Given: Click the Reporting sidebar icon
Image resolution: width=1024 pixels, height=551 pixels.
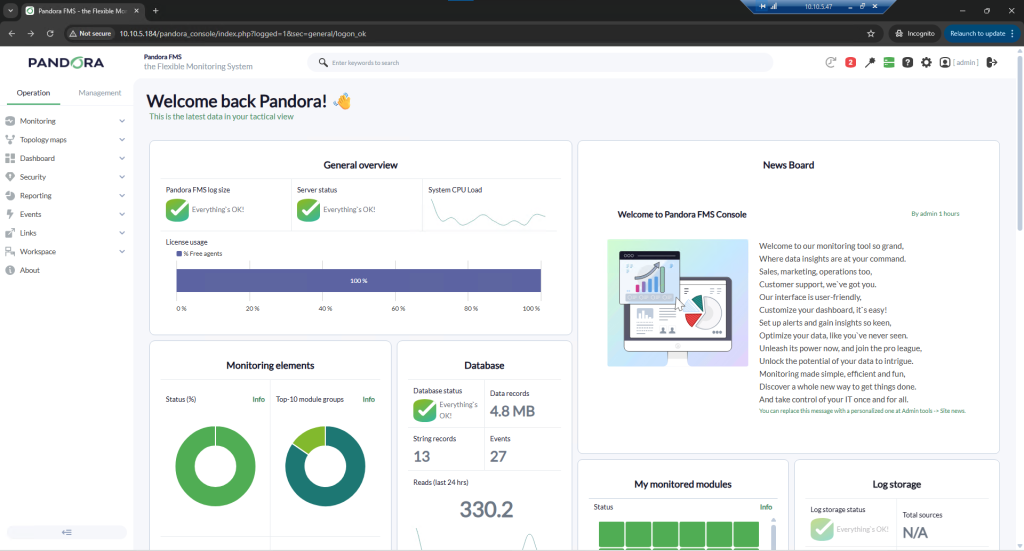Looking at the screenshot, I should click(x=10, y=195).
